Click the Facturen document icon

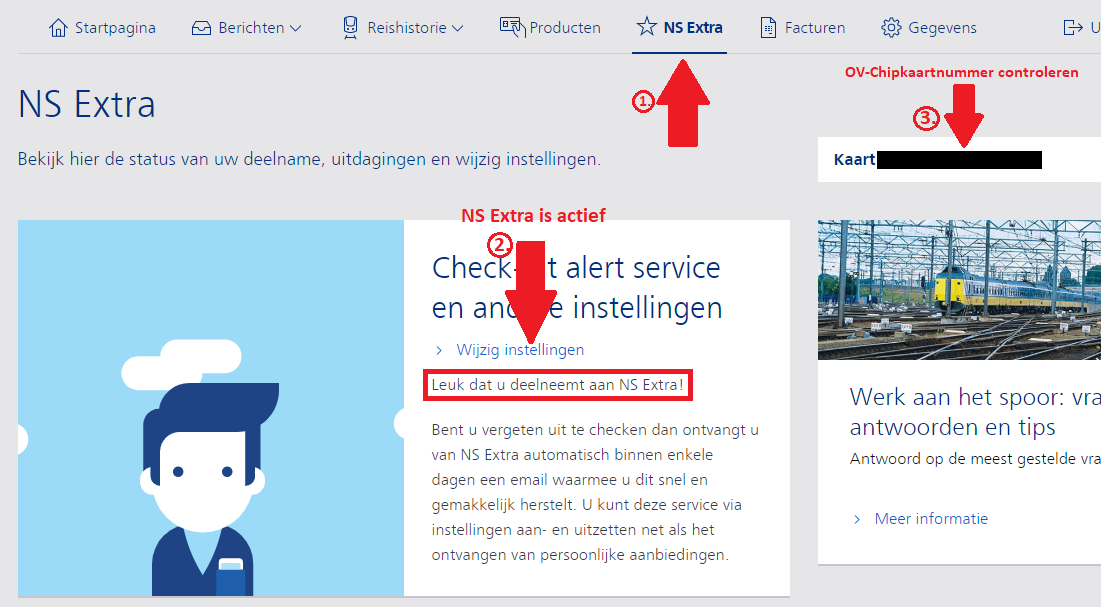pyautogui.click(x=768, y=27)
